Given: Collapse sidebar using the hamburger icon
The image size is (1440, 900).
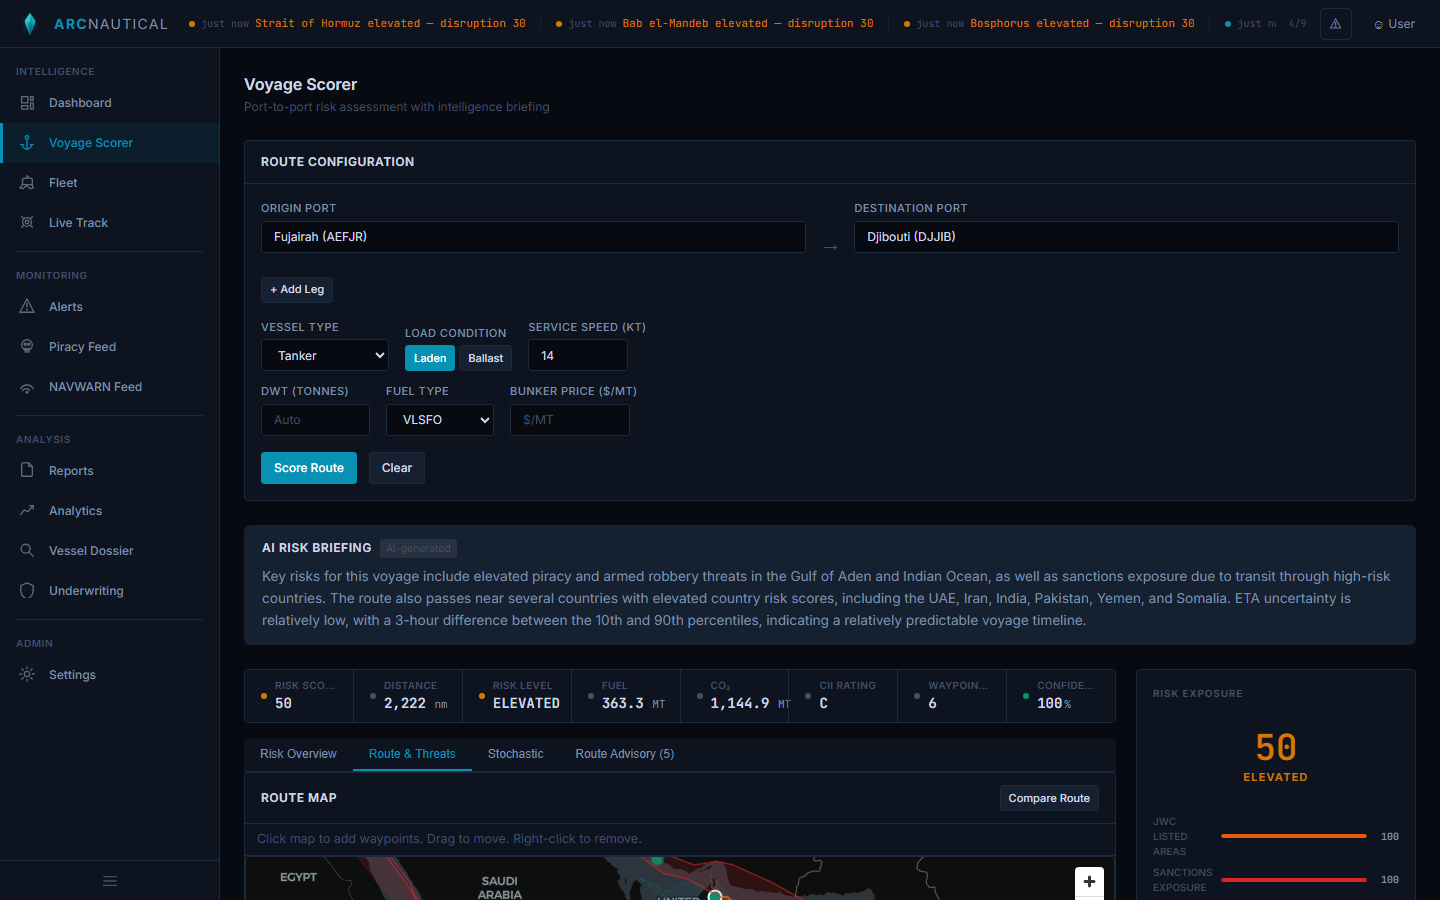Looking at the screenshot, I should point(110,881).
